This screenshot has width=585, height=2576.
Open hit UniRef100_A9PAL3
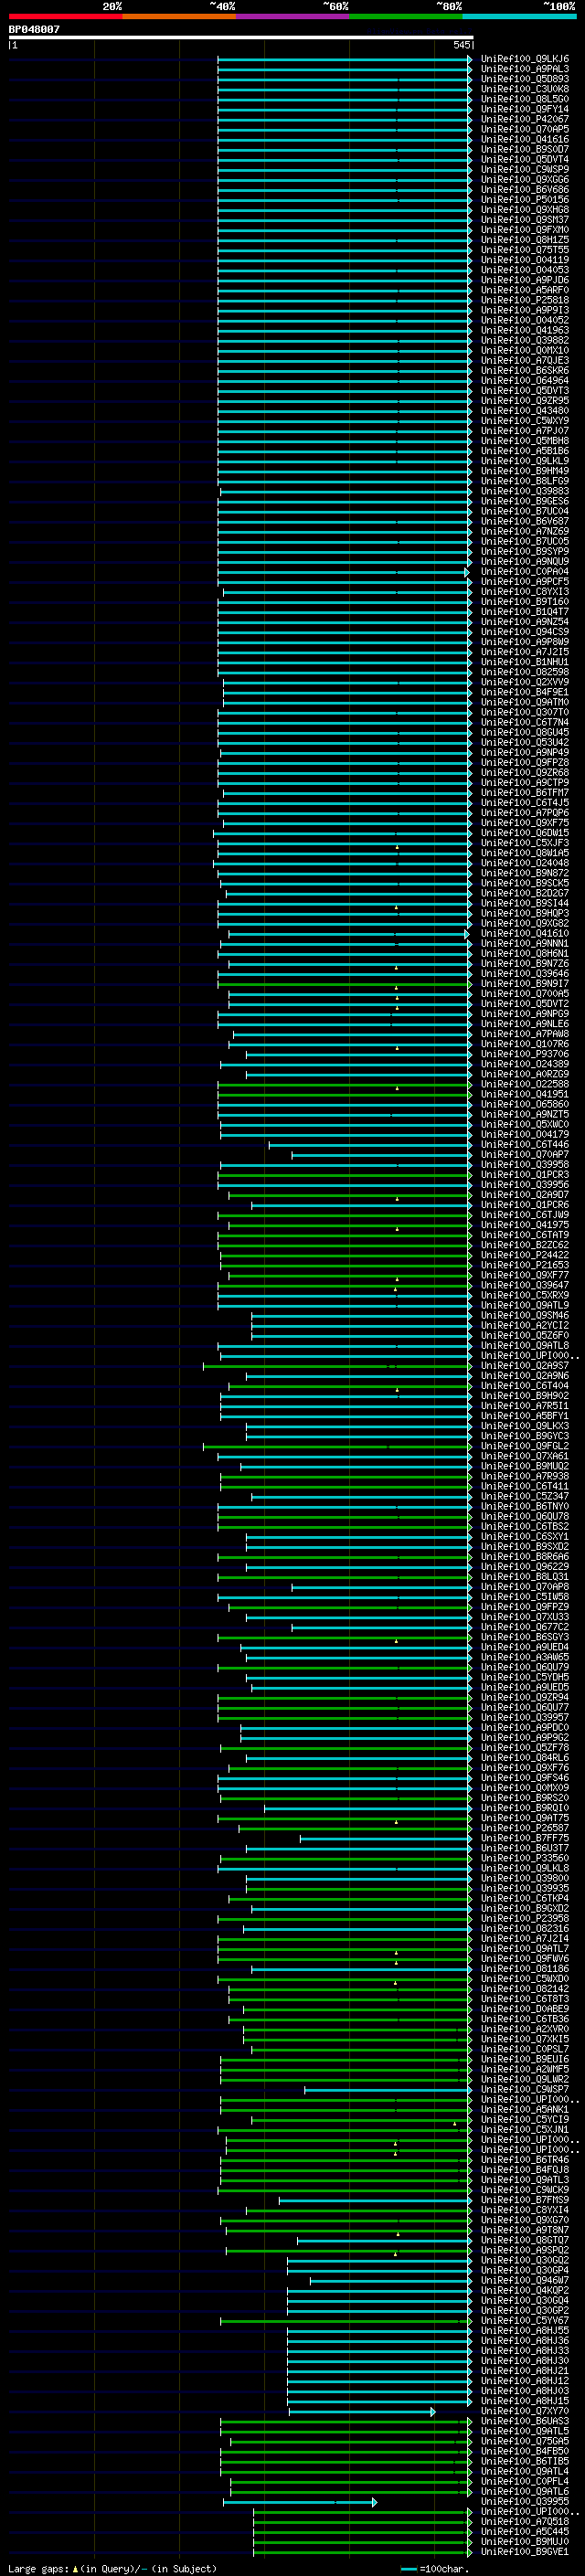point(524,69)
